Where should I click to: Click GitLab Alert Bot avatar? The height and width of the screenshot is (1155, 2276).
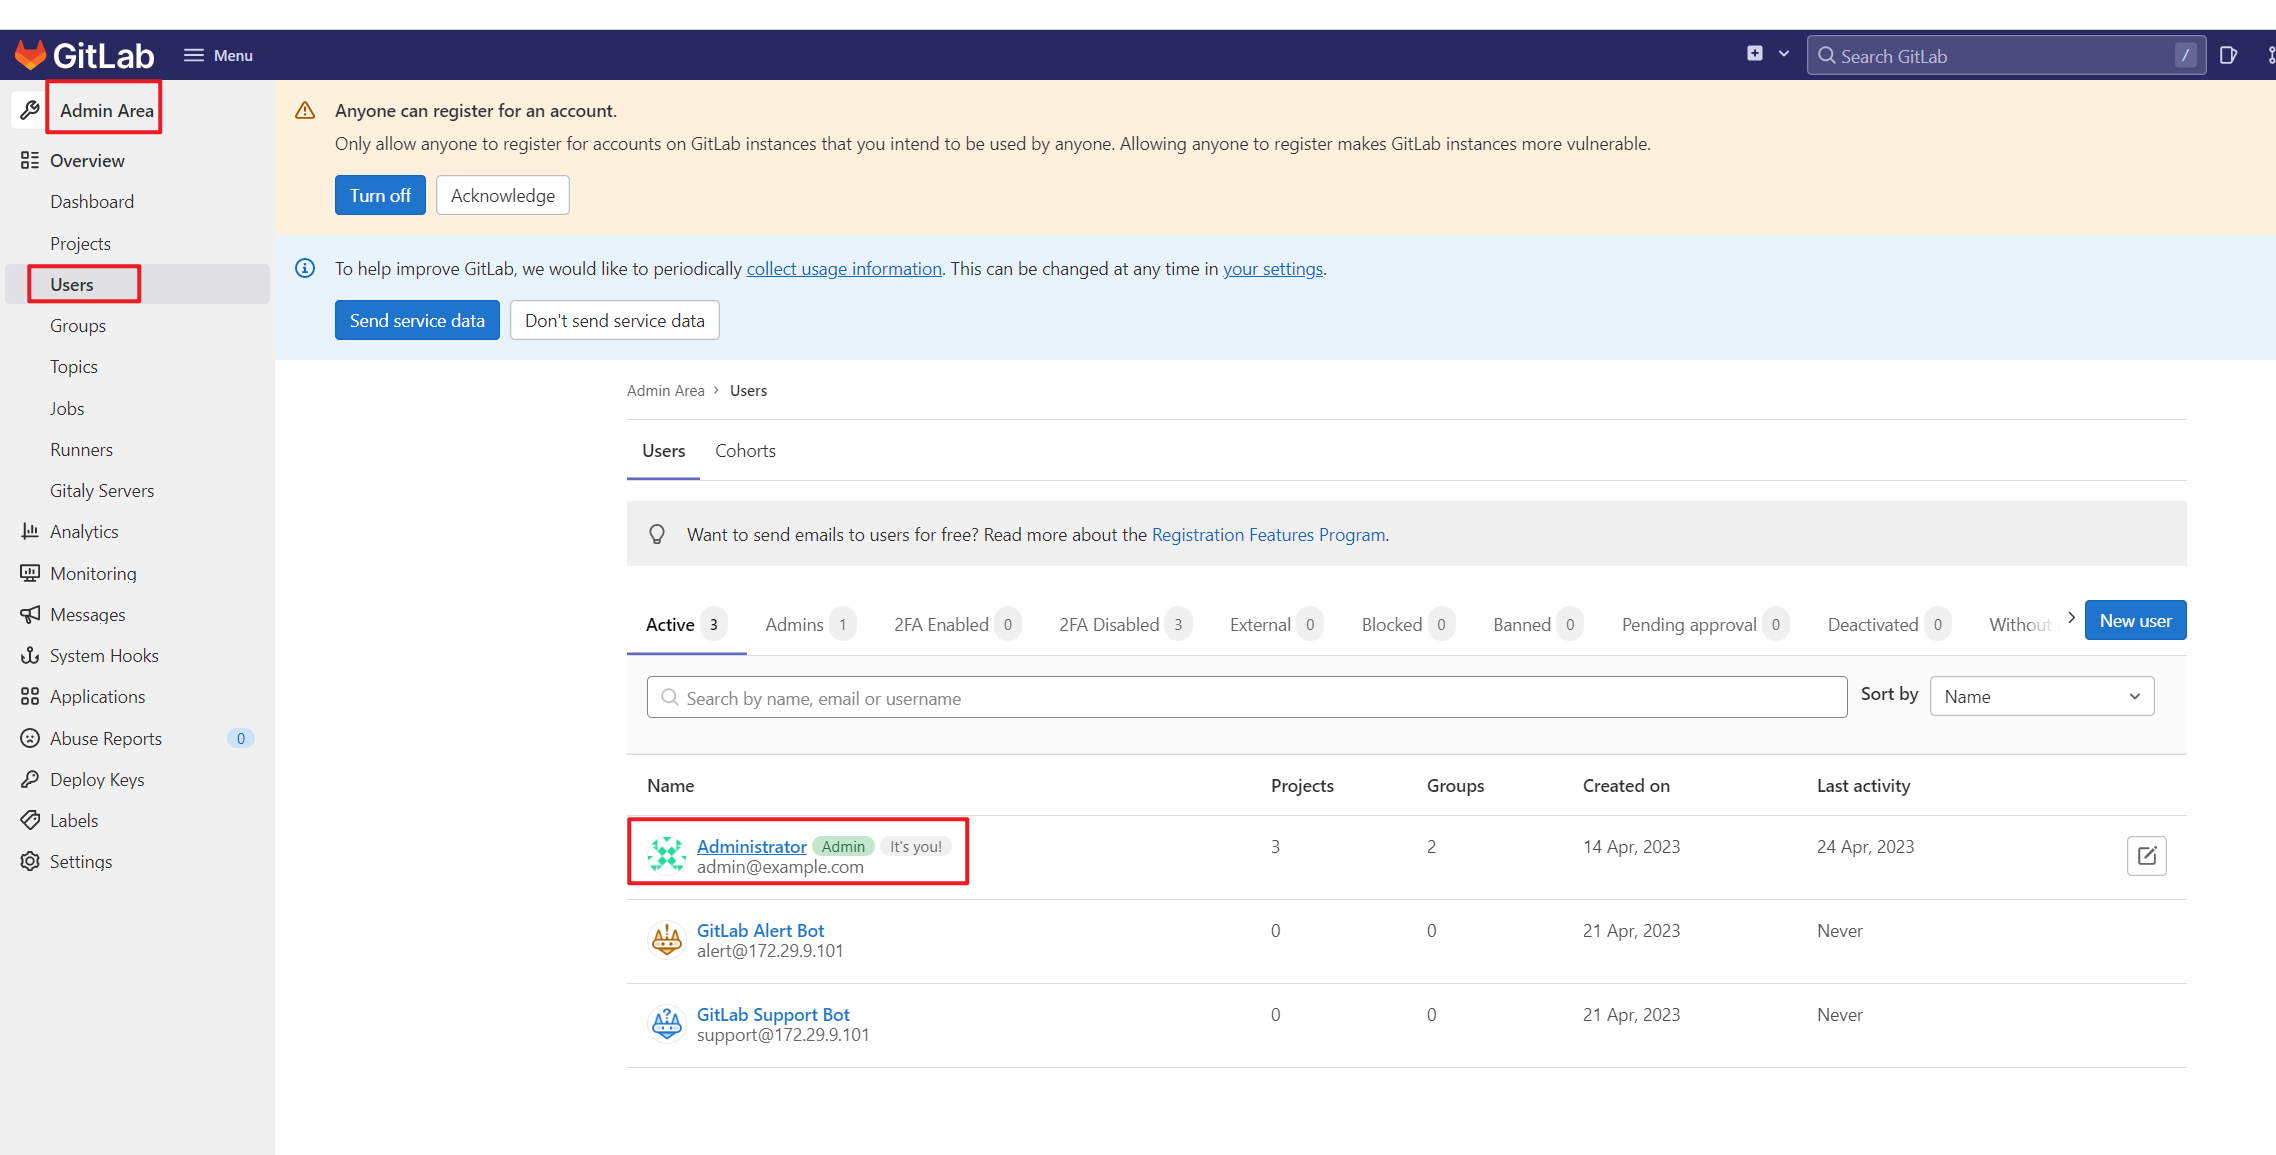(x=666, y=939)
